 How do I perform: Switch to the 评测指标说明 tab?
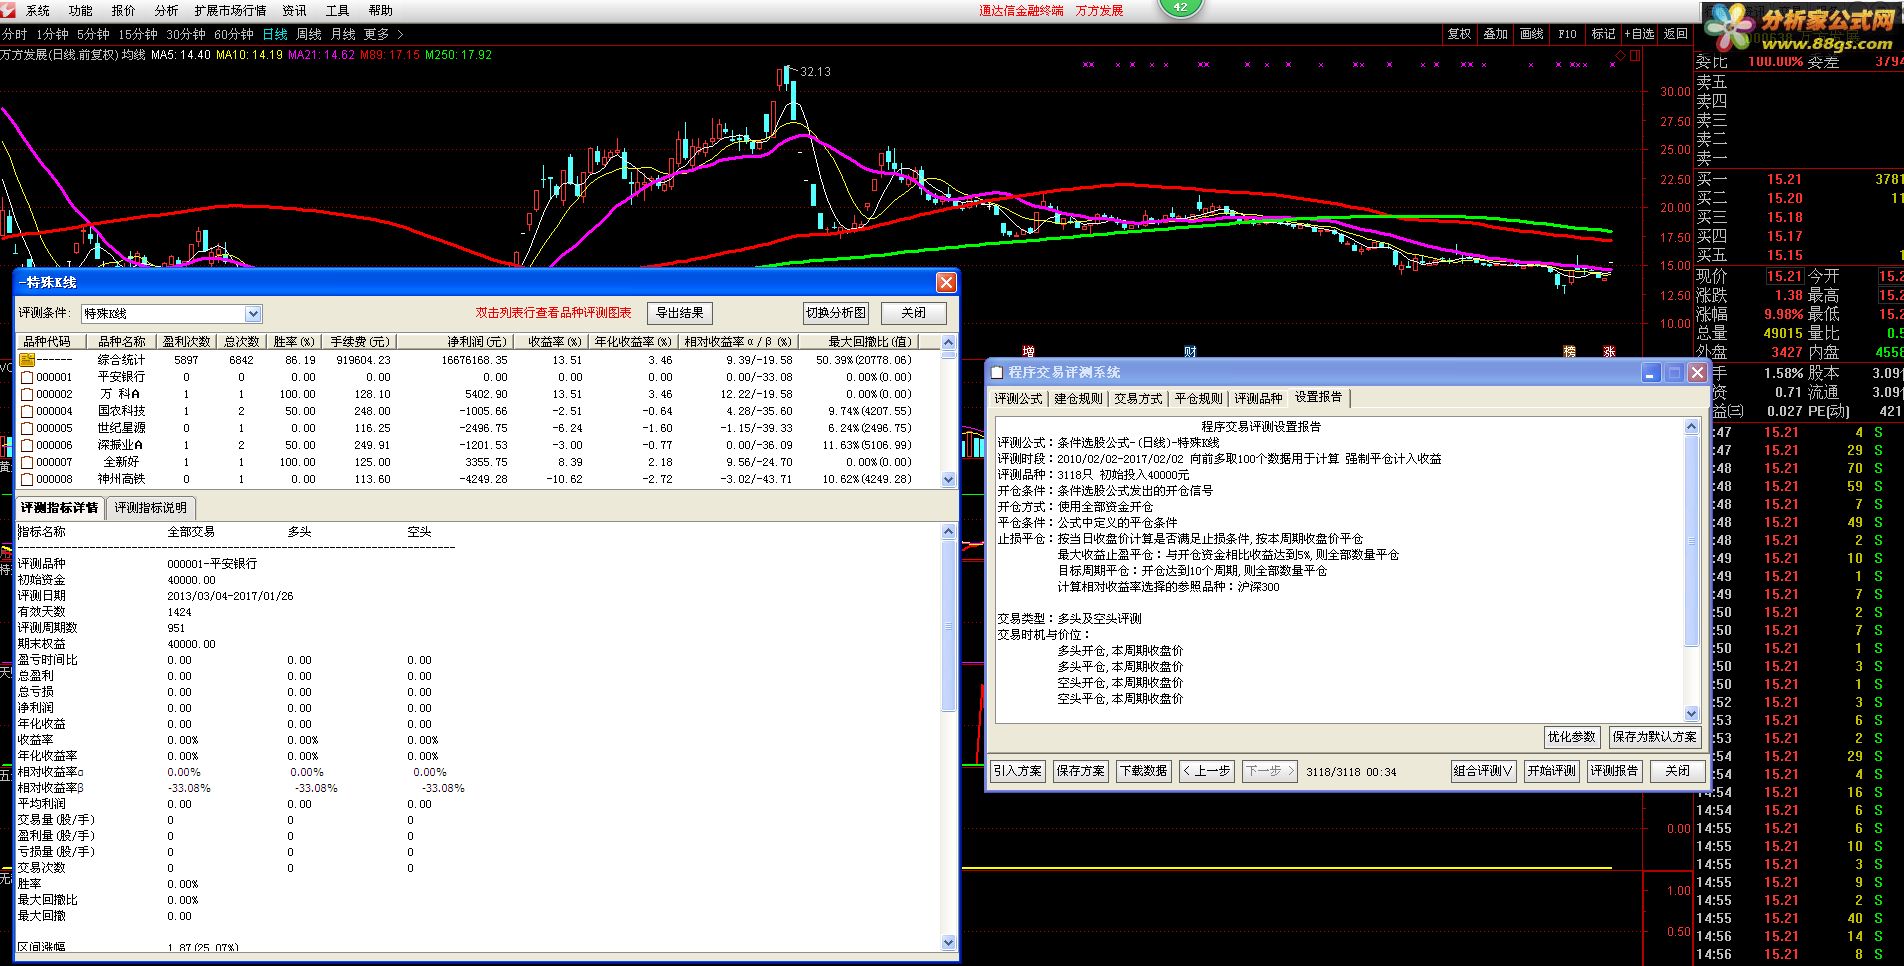coord(151,508)
